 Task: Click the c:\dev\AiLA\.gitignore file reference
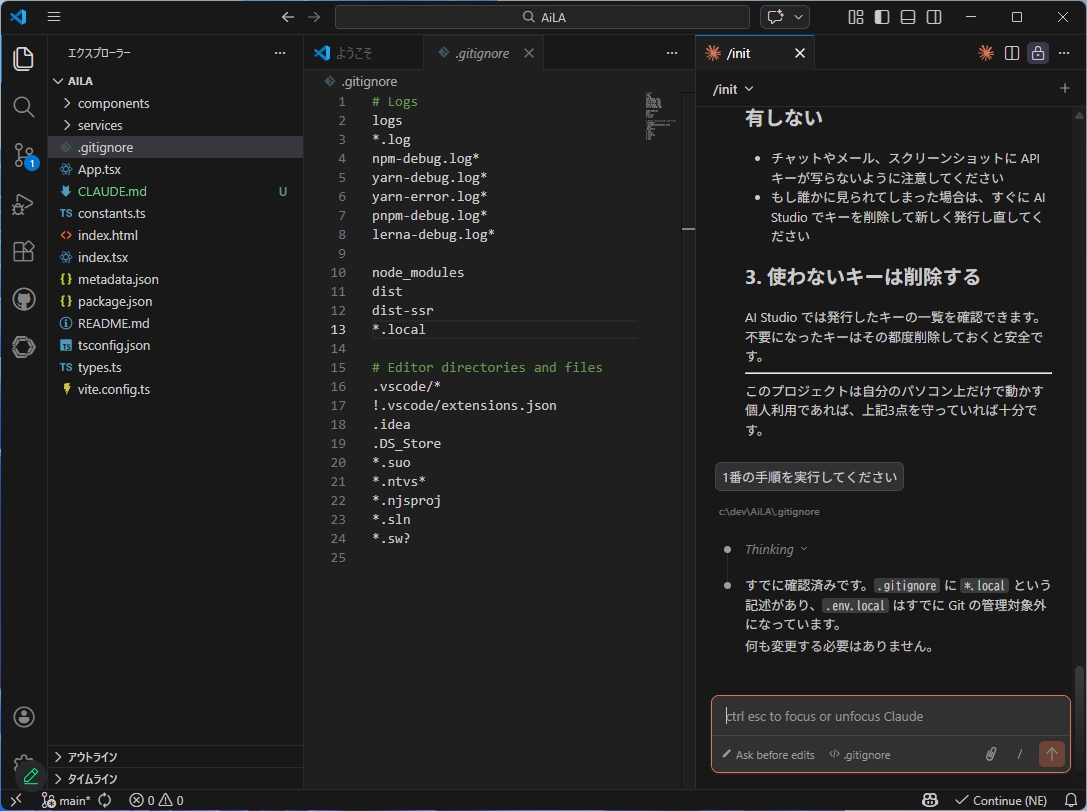pyautogui.click(x=769, y=512)
